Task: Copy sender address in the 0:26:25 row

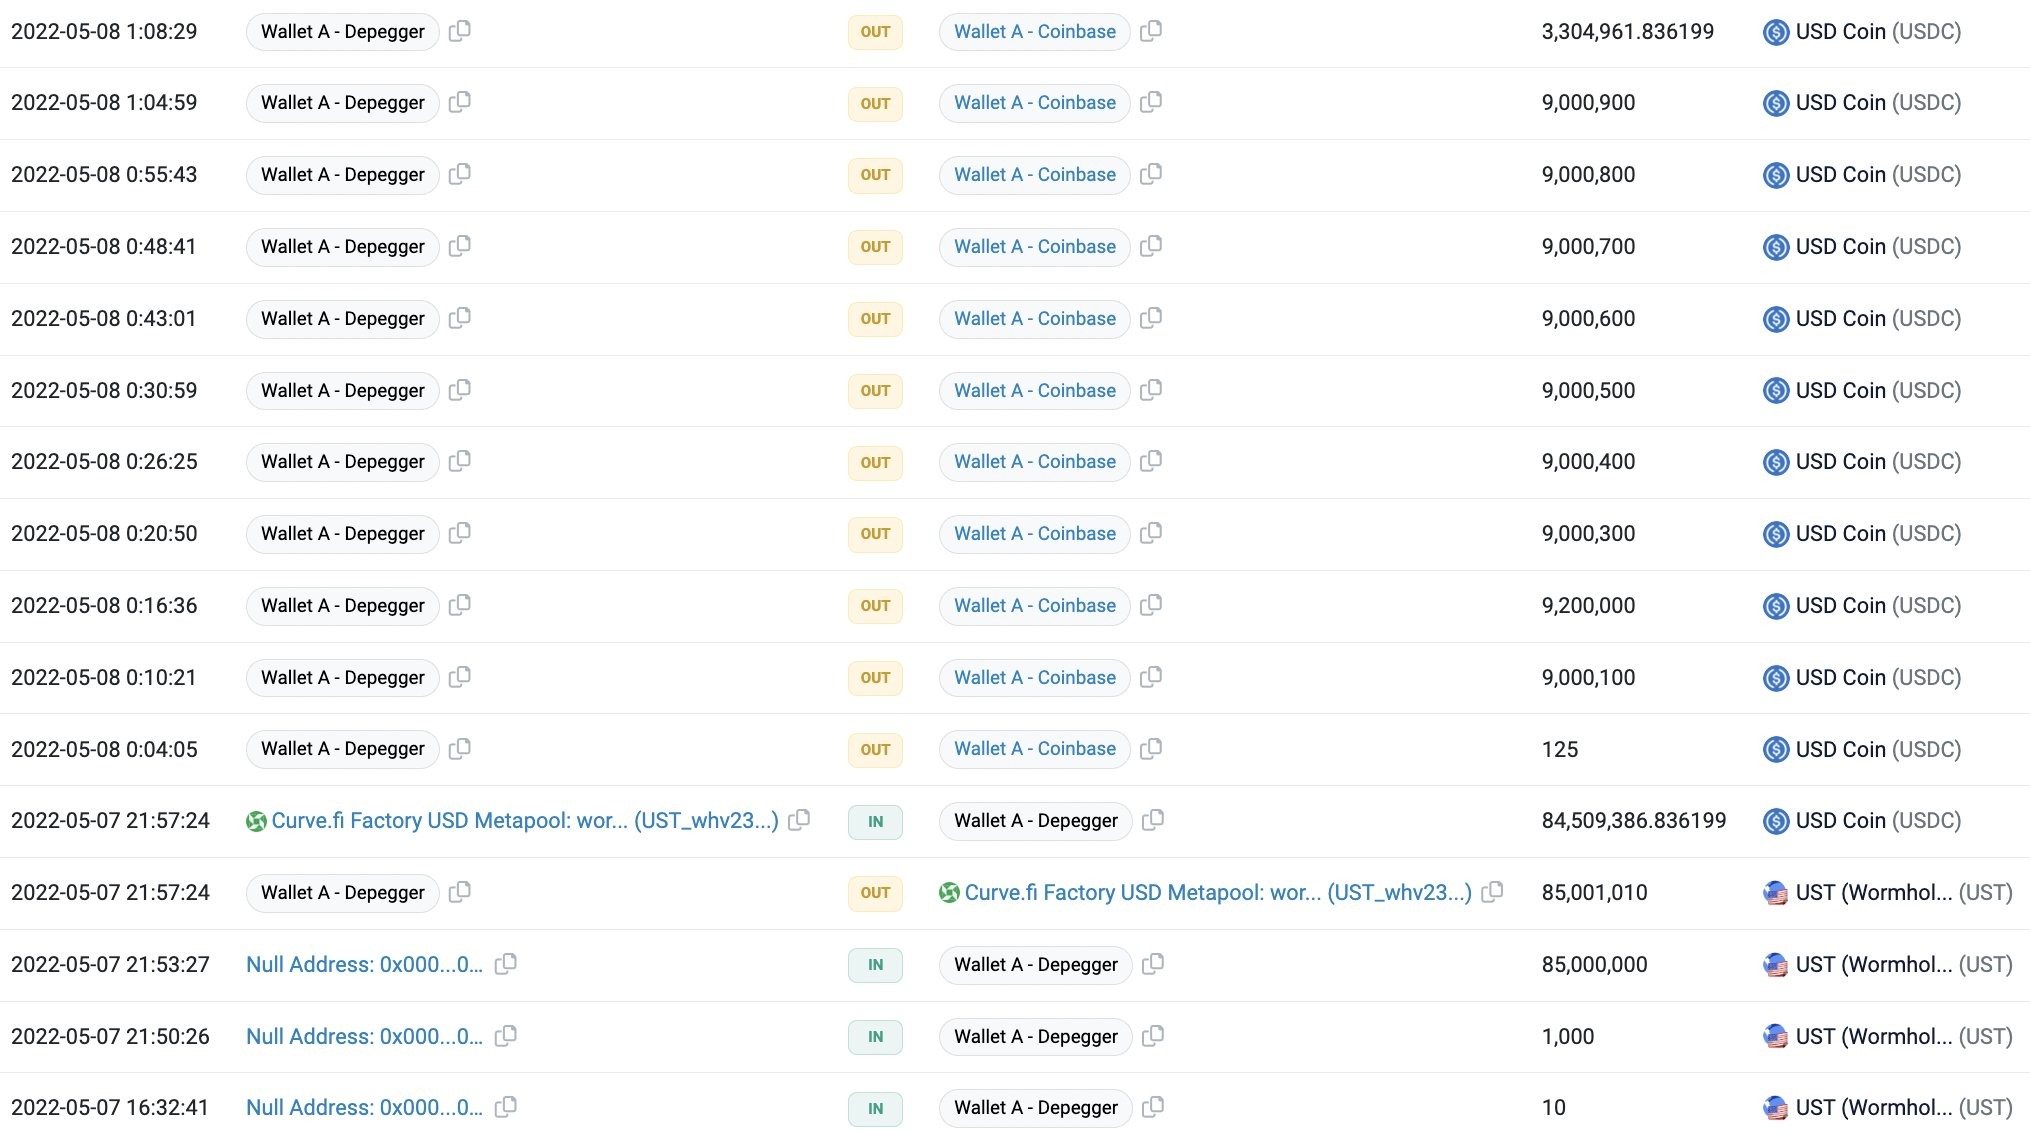Action: click(x=460, y=461)
